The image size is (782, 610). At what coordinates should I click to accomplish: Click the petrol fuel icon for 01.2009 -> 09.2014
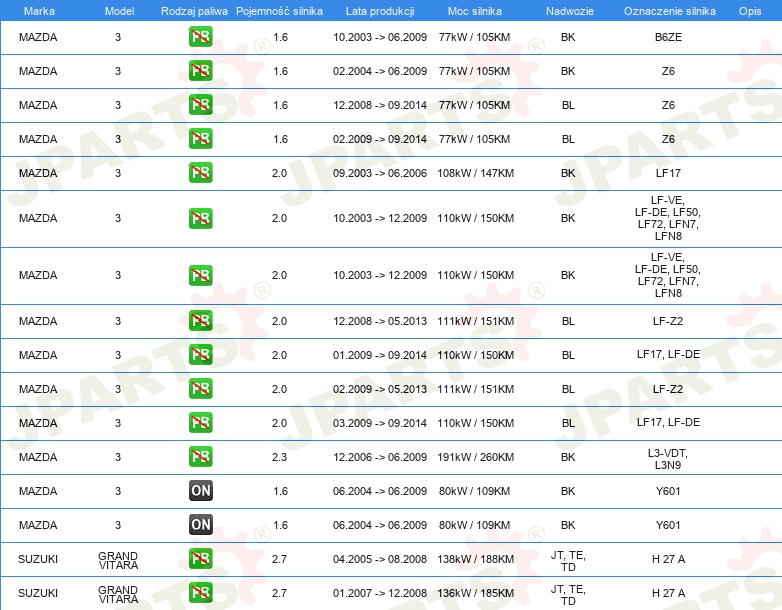tap(200, 355)
